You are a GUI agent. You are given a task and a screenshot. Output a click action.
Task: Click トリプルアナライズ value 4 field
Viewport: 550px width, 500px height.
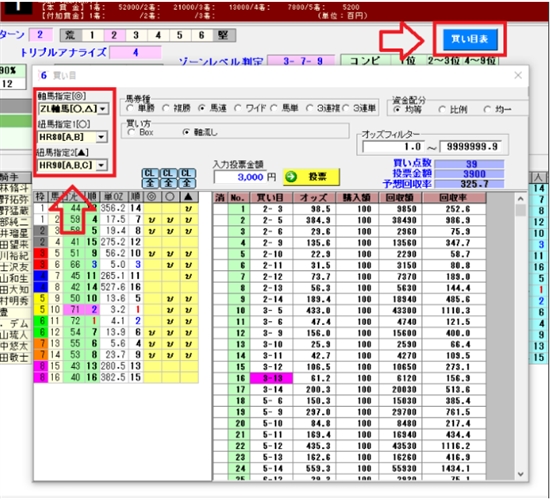(135, 53)
